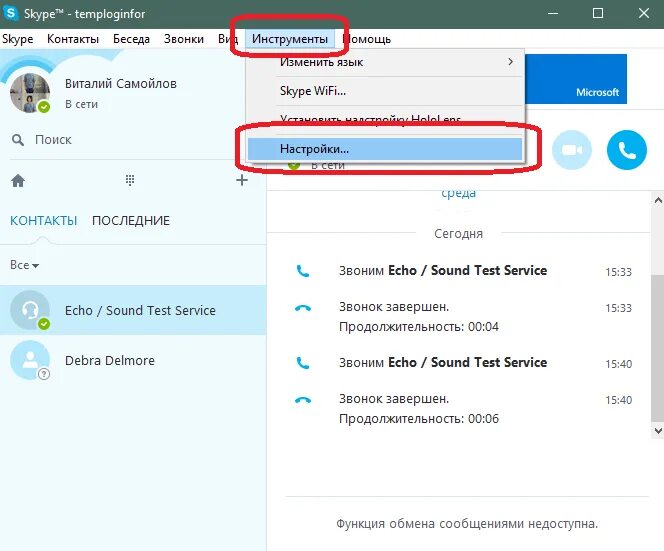This screenshot has height=551, width=664.
Task: Click Звоним Echo entry at 15:33
Action: [x=443, y=271]
